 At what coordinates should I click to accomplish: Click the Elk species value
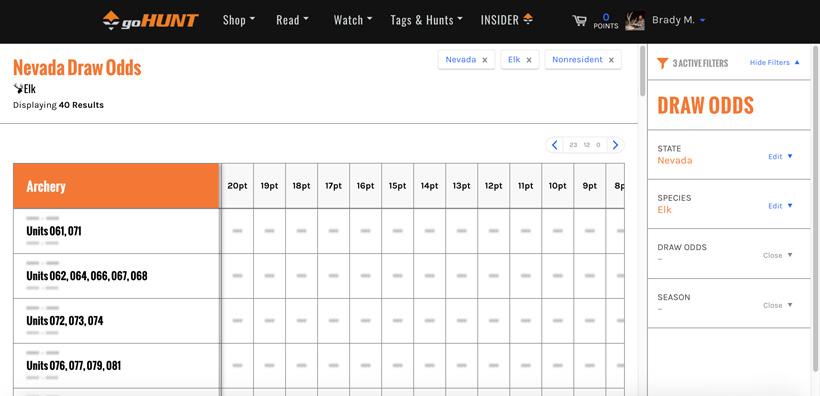pos(664,210)
